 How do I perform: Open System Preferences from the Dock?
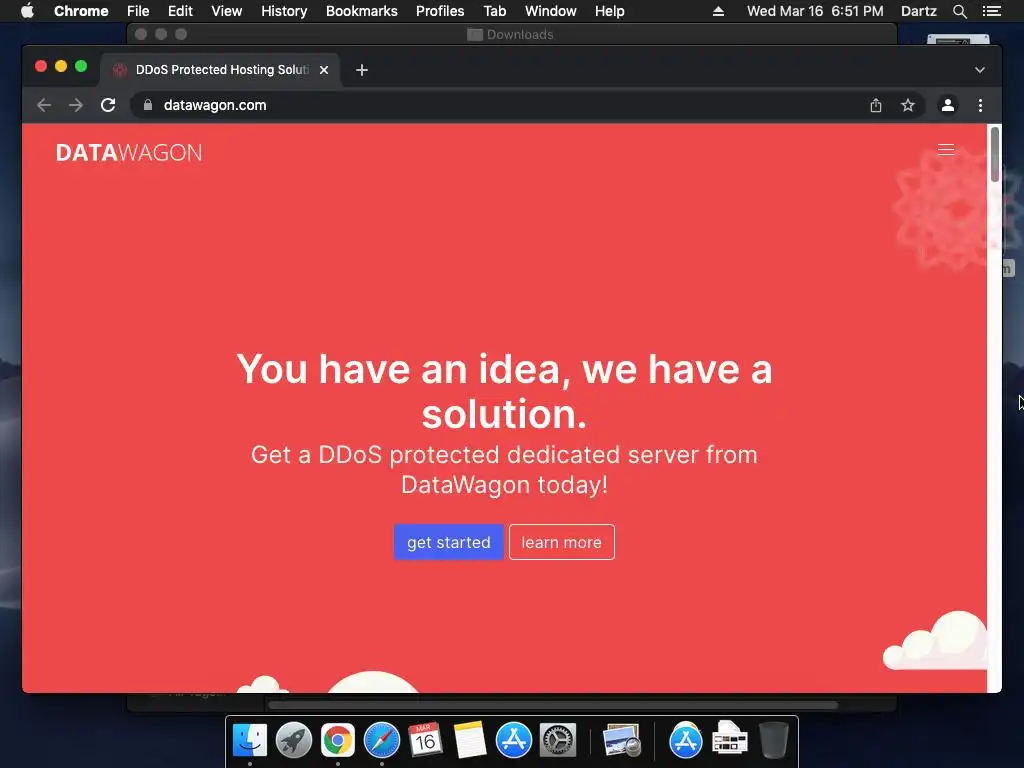pyautogui.click(x=558, y=741)
